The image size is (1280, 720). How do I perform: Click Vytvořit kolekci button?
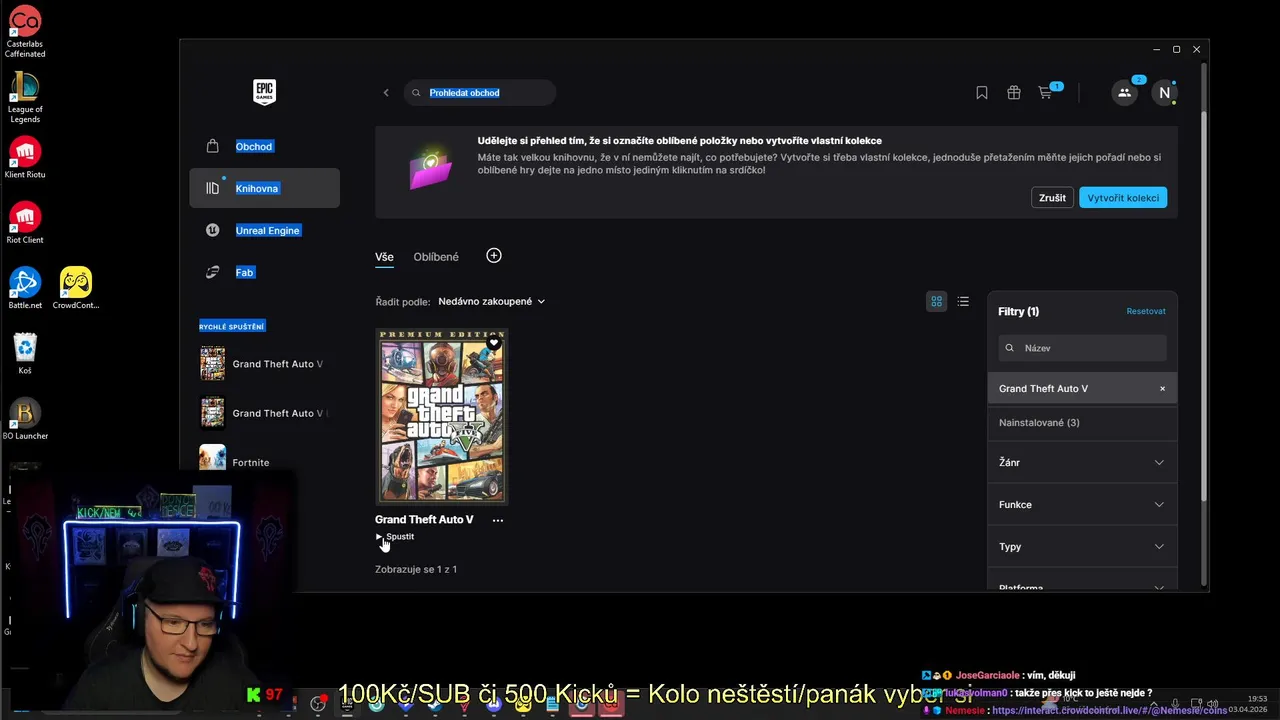pos(1123,198)
